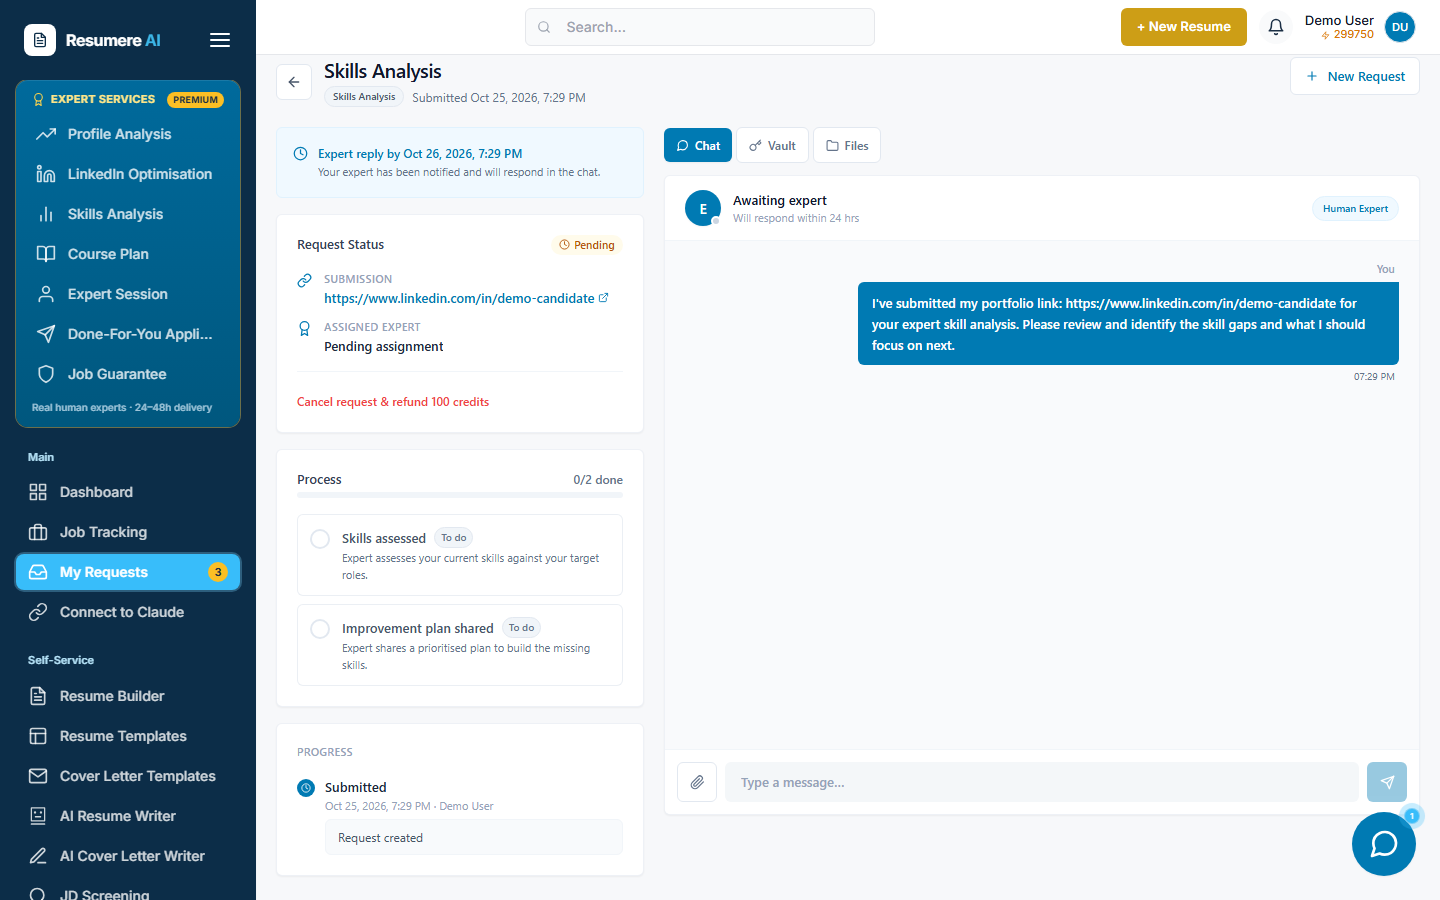The height and width of the screenshot is (900, 1440).
Task: Open Connect to Claude
Action: coord(128,612)
